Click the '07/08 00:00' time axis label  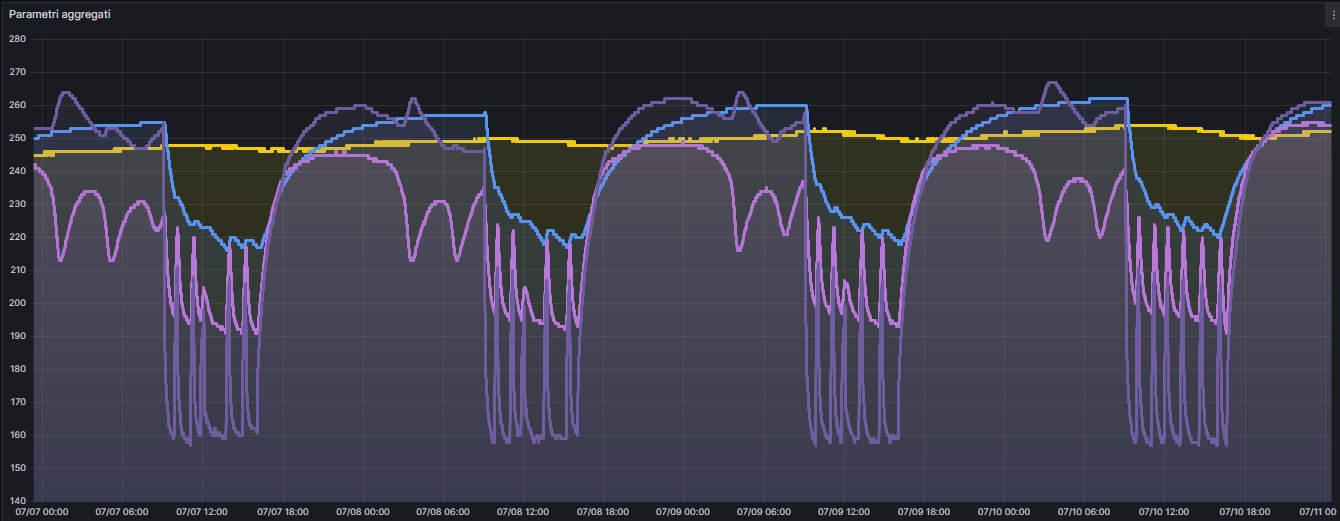(x=363, y=511)
